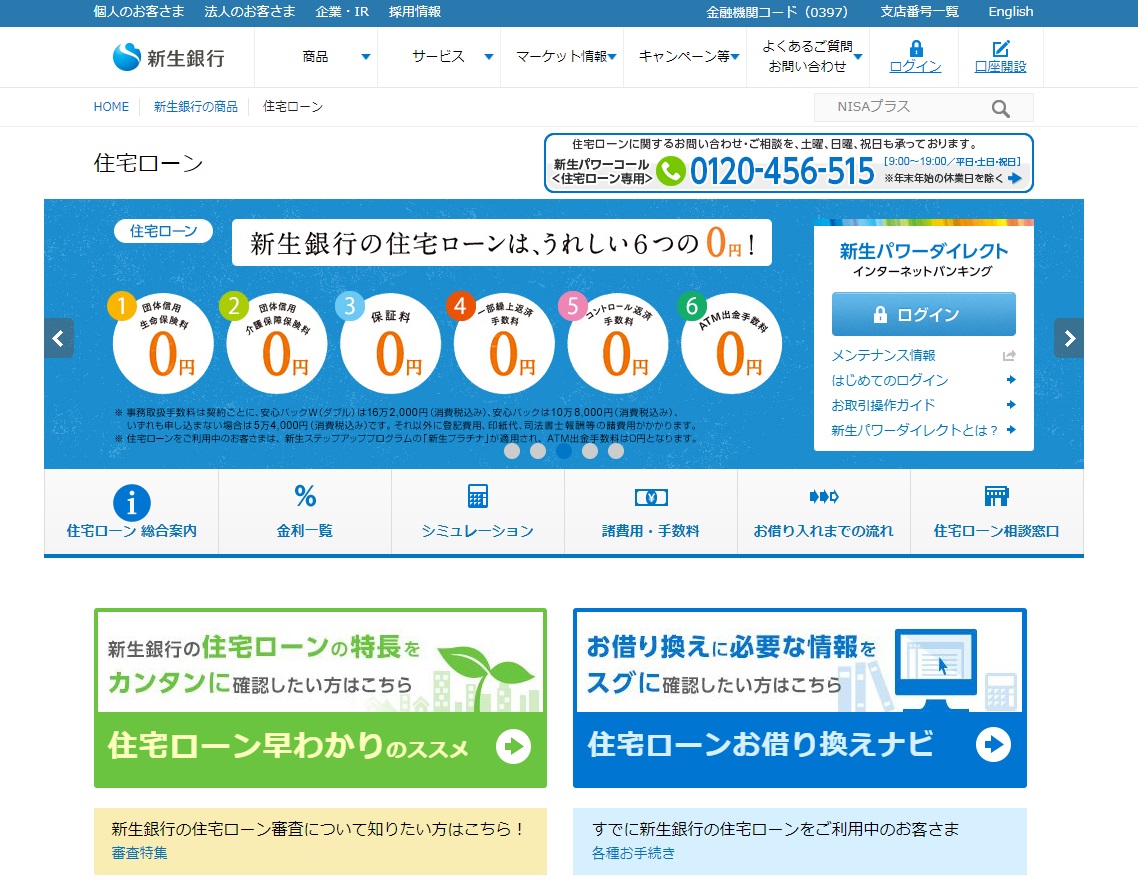Click the calculator icon for シミュレーション
Image resolution: width=1138 pixels, height=891 pixels.
tap(478, 496)
